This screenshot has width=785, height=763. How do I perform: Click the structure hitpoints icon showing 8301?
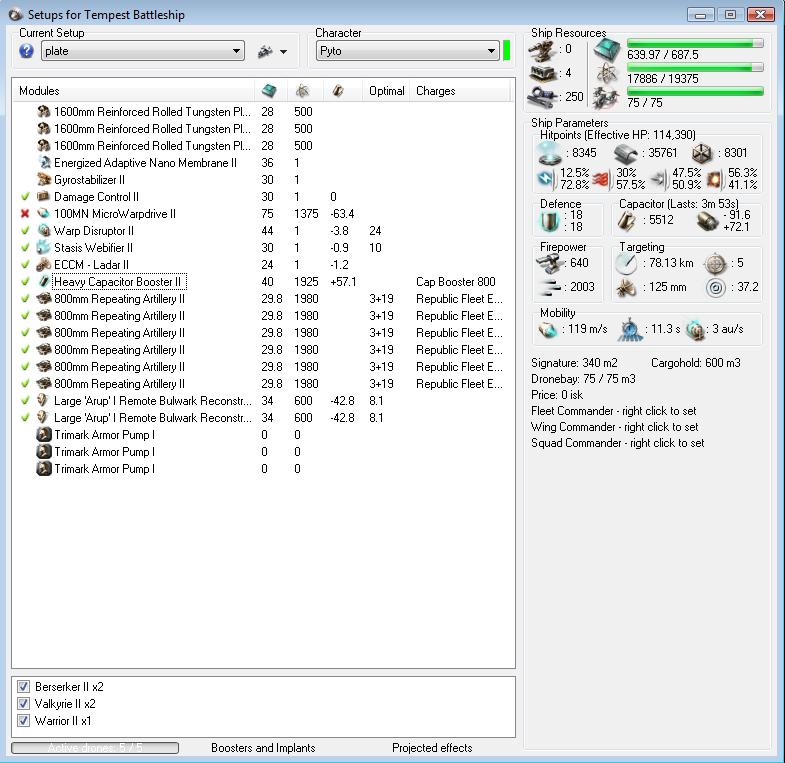(702, 153)
